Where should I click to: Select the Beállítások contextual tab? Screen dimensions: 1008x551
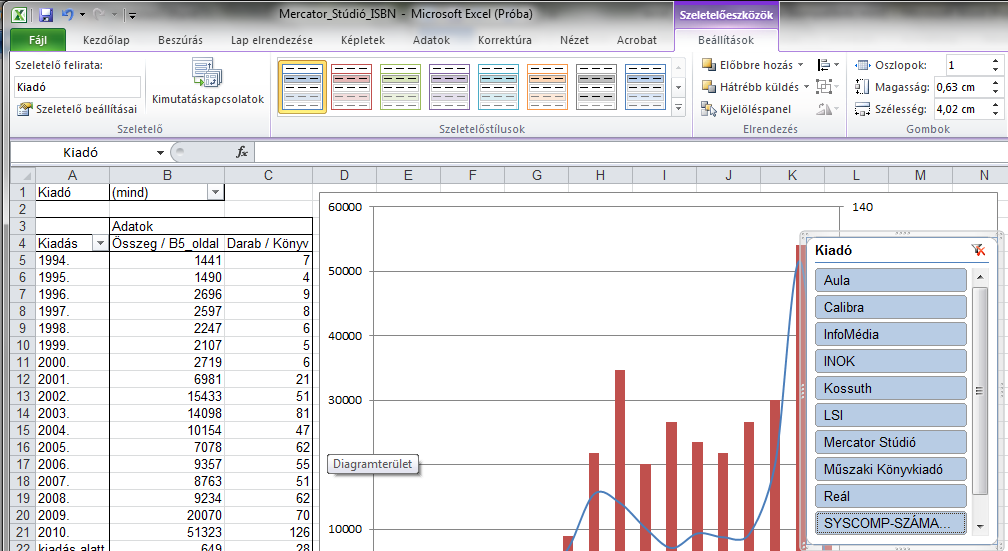coord(726,40)
